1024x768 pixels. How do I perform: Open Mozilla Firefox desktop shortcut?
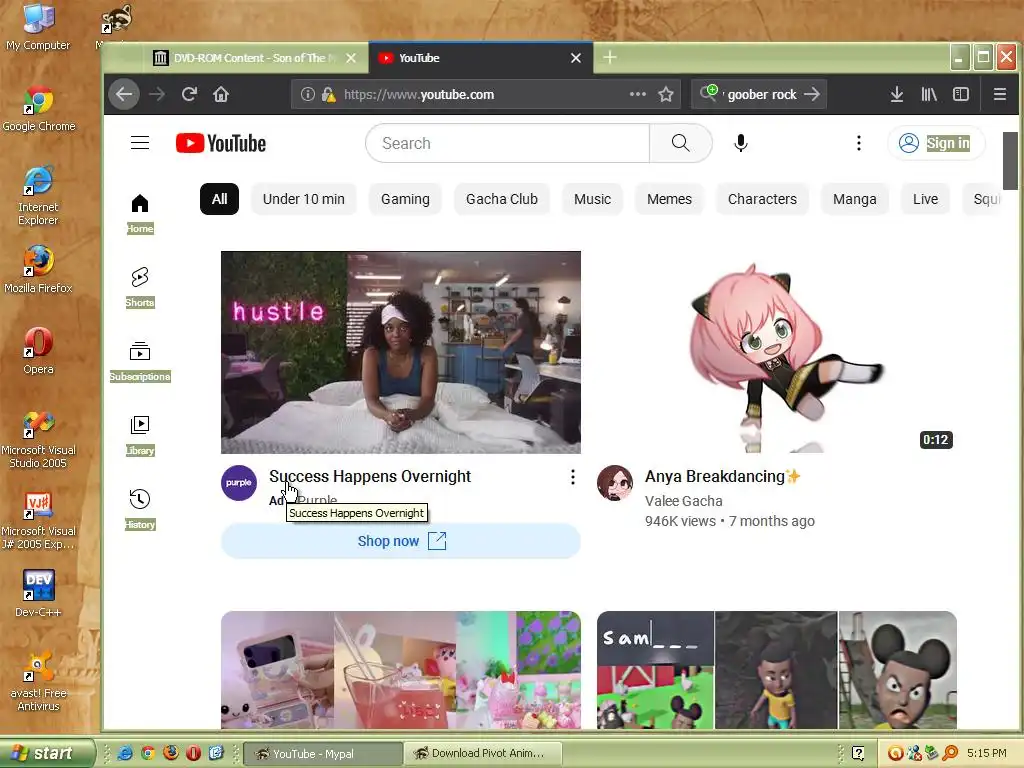pyautogui.click(x=39, y=269)
